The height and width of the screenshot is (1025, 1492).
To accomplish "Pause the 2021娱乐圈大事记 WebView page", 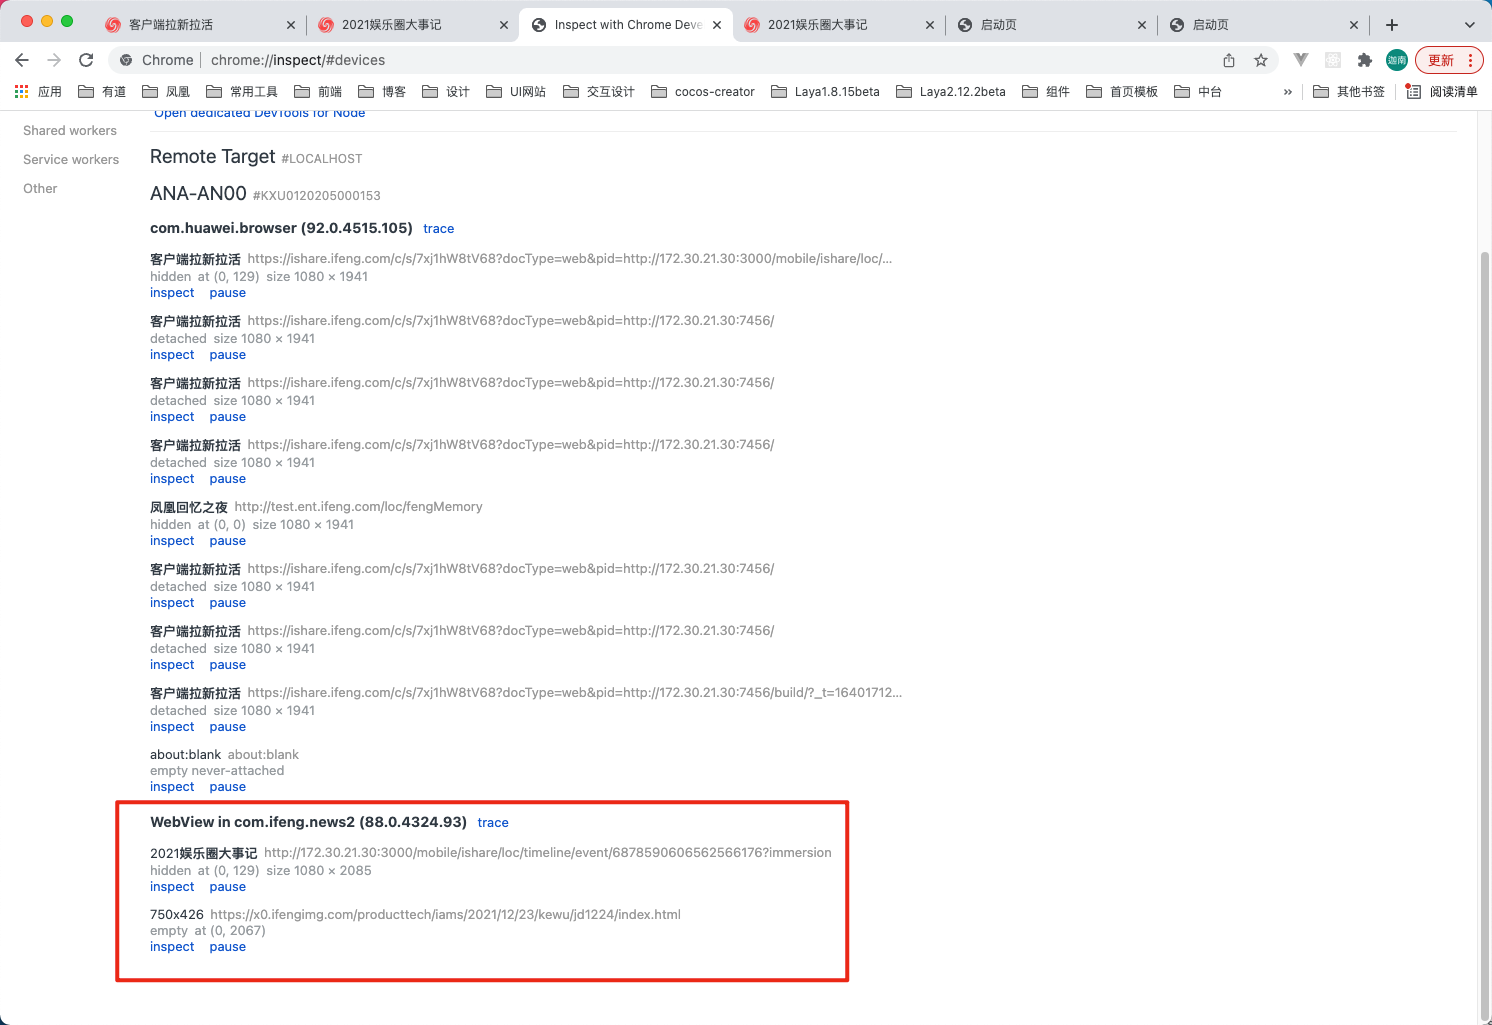I will 227,887.
